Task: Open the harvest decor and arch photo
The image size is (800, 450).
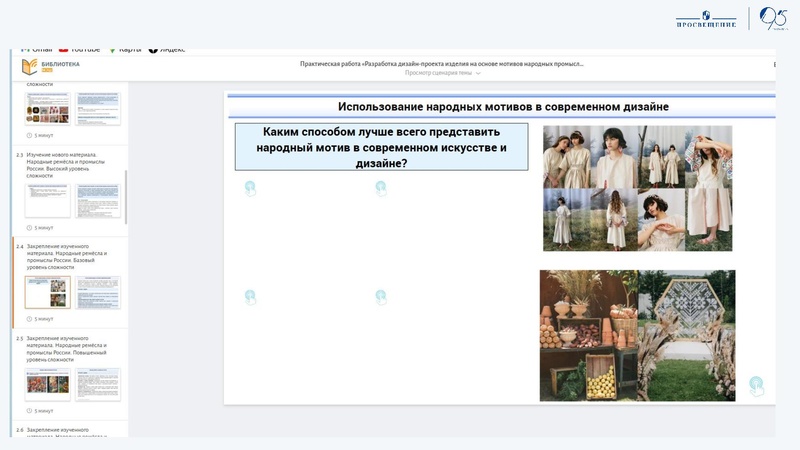Action: 637,335
